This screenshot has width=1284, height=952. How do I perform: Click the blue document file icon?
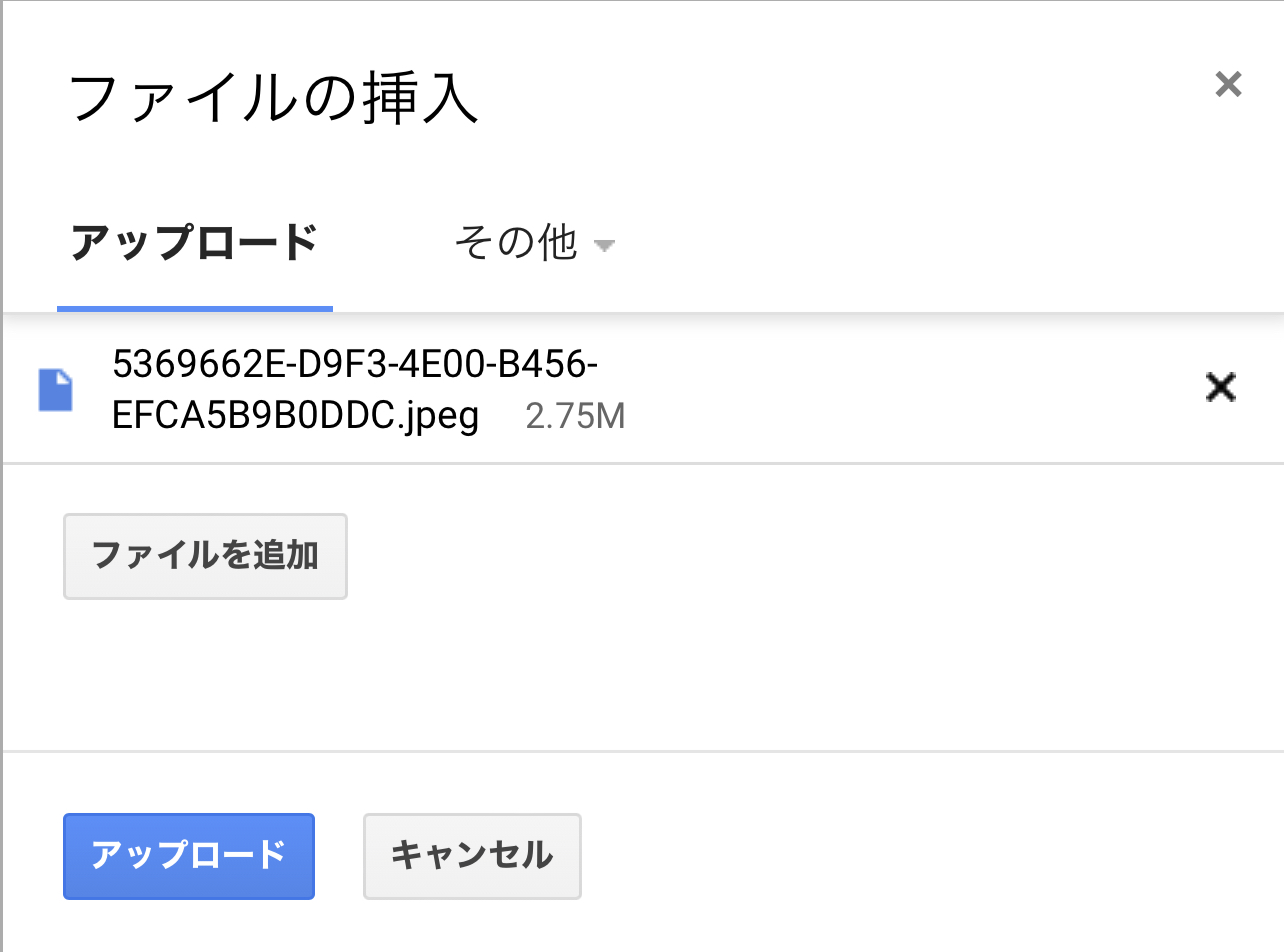(x=55, y=390)
